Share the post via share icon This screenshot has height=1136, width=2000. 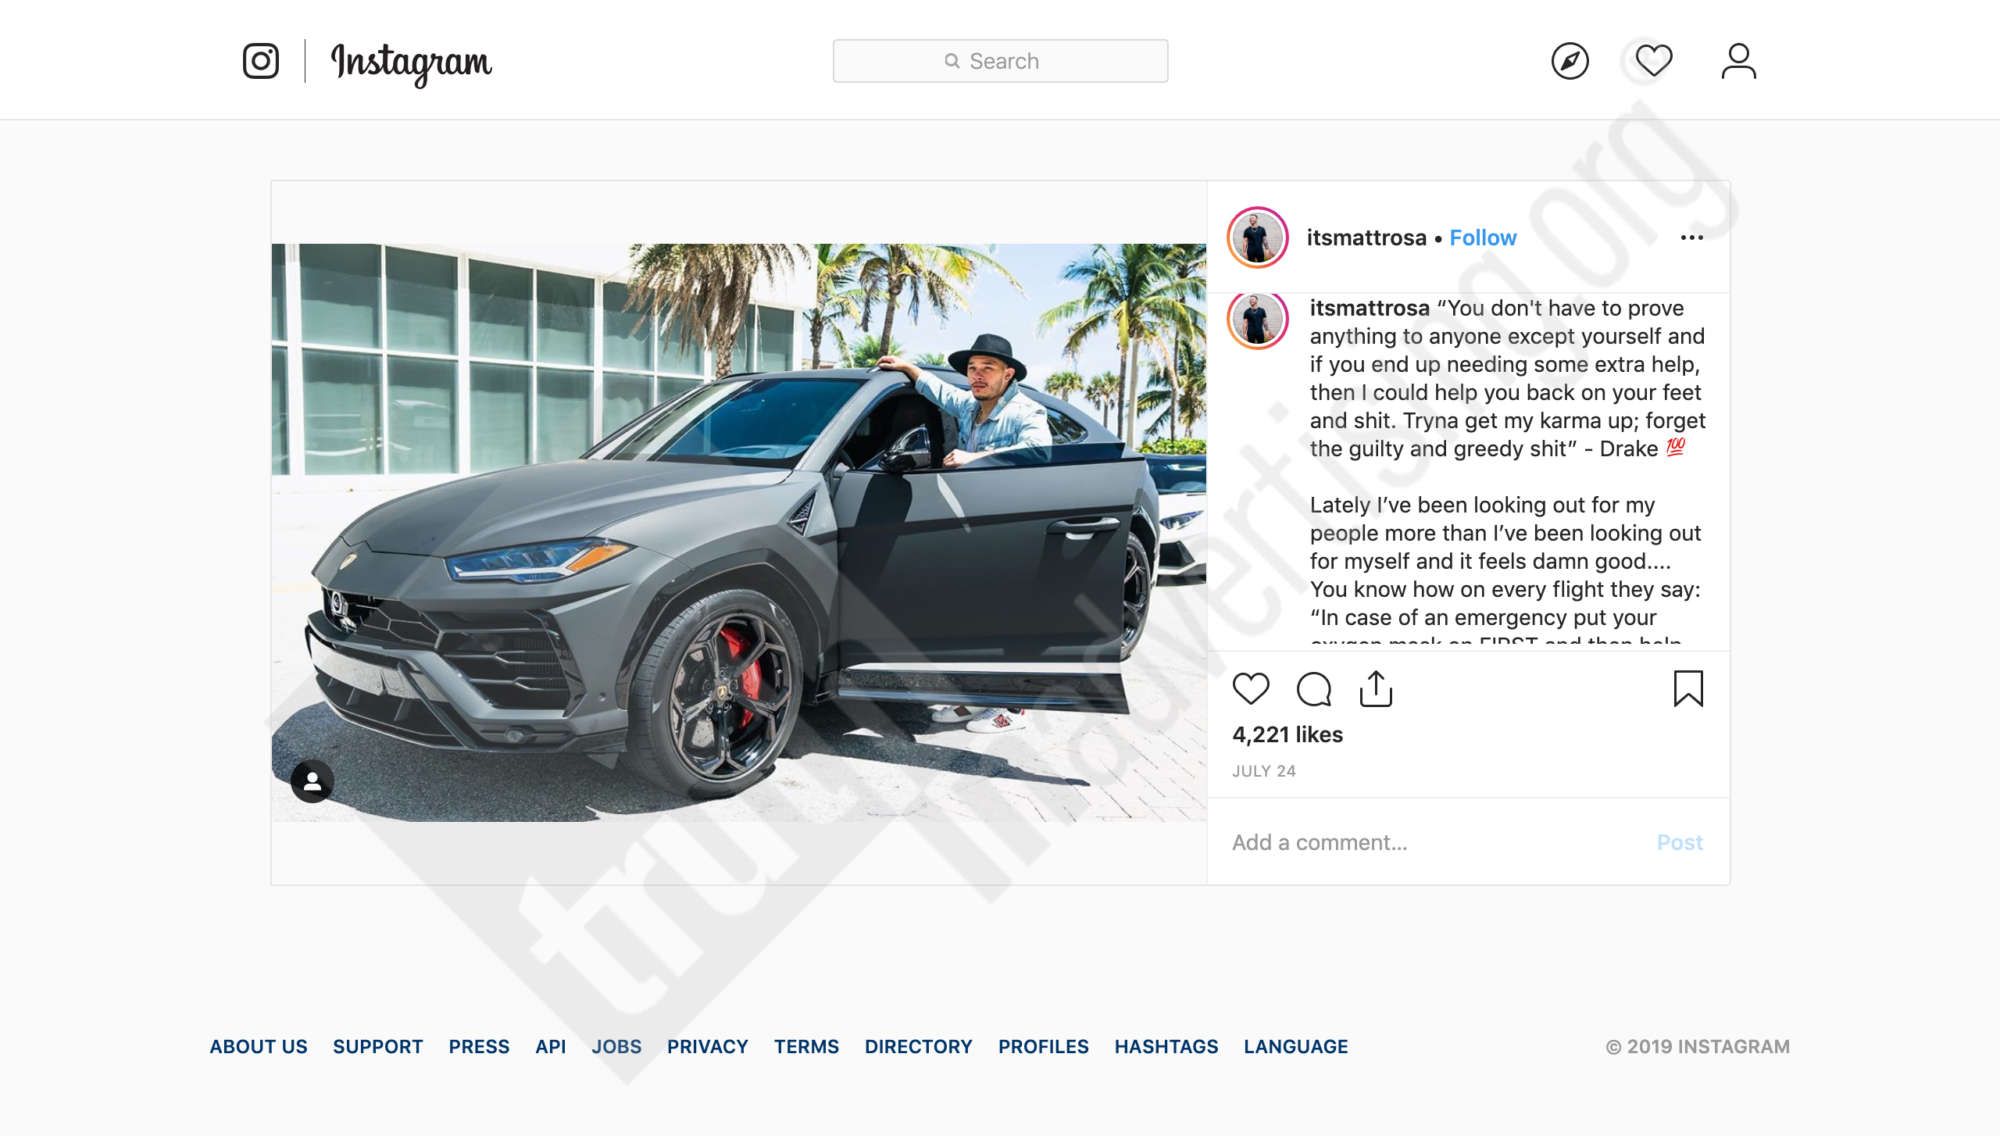[1376, 688]
